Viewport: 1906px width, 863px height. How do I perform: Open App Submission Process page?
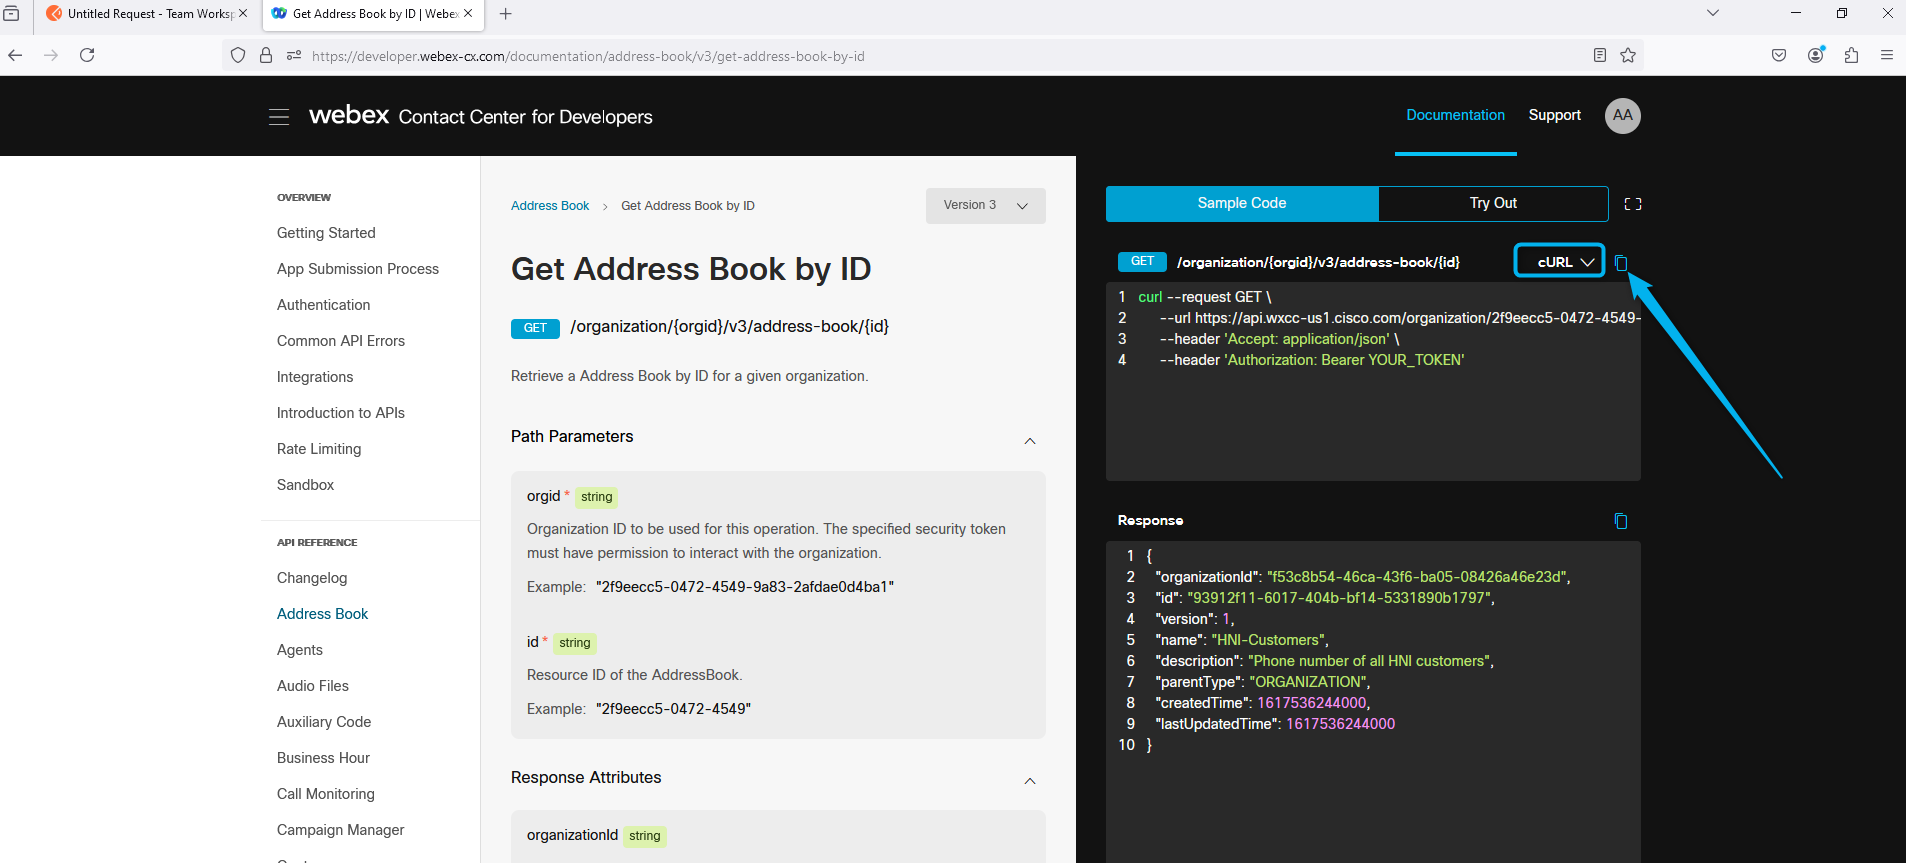tap(358, 269)
